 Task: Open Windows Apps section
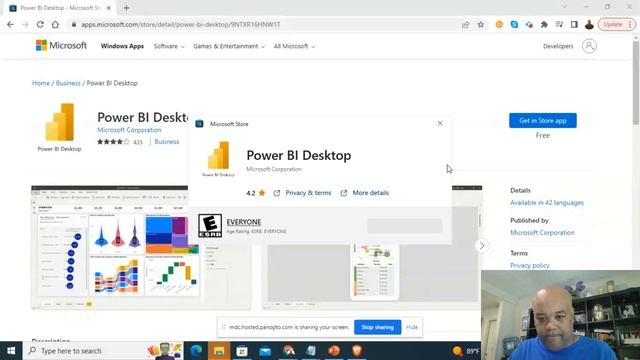[x=122, y=46]
